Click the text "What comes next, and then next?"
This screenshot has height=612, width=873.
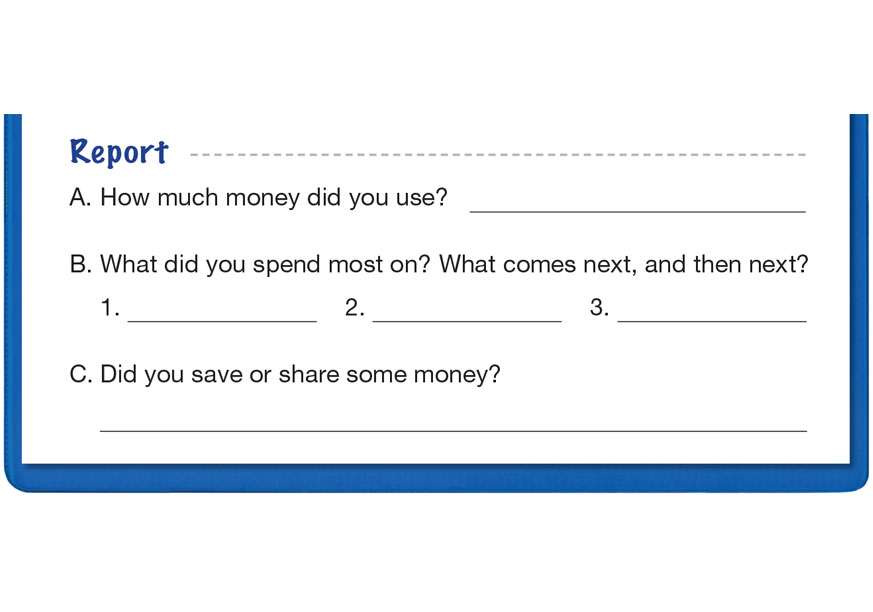click(623, 265)
